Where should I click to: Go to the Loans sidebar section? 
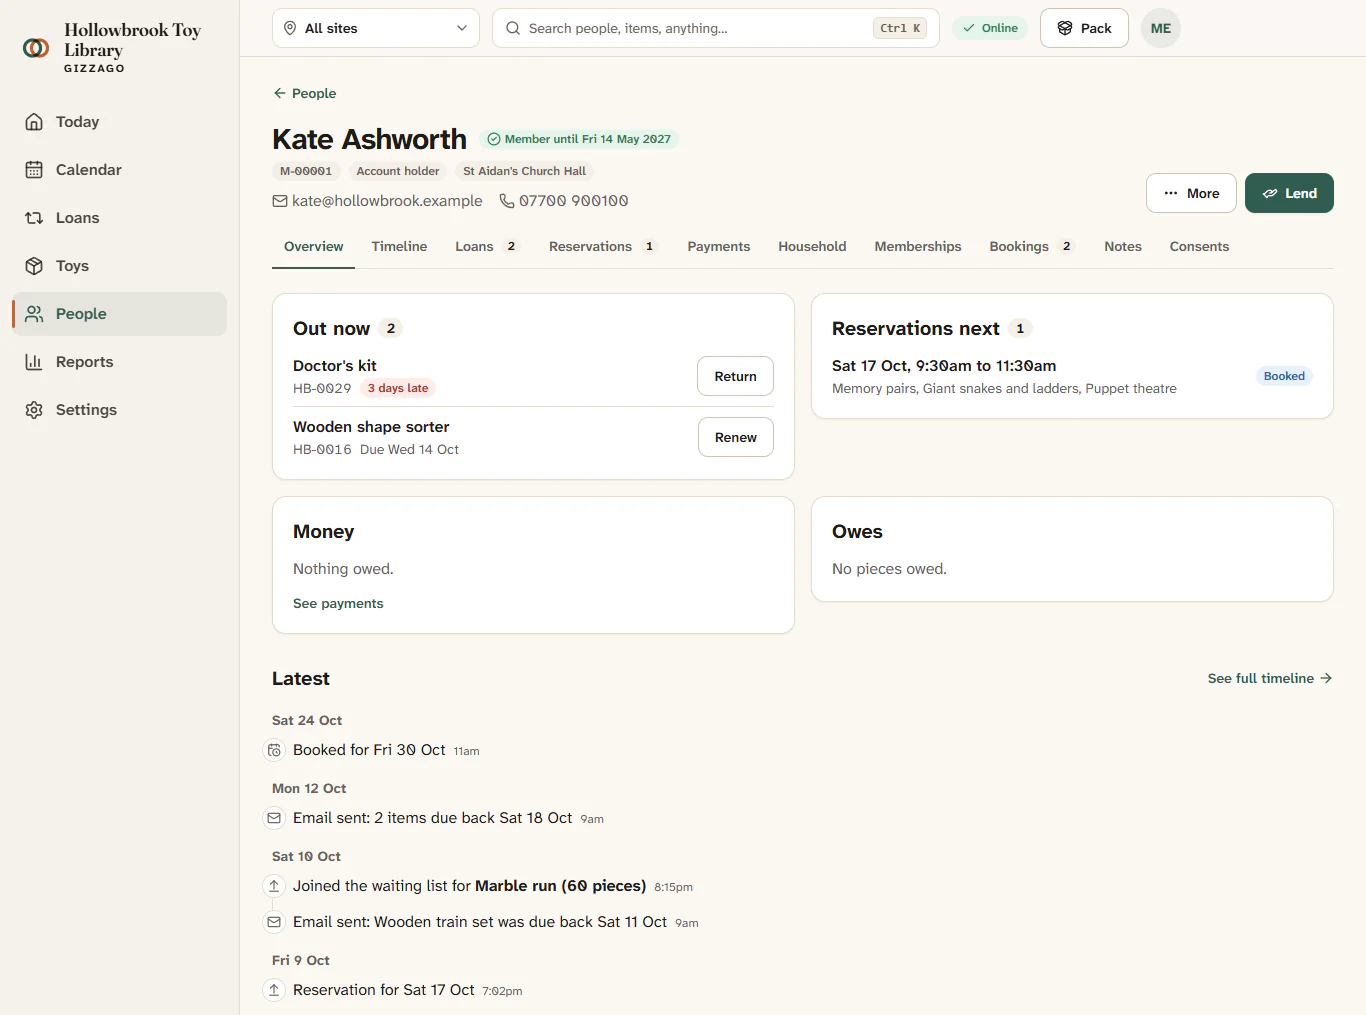[119, 218]
